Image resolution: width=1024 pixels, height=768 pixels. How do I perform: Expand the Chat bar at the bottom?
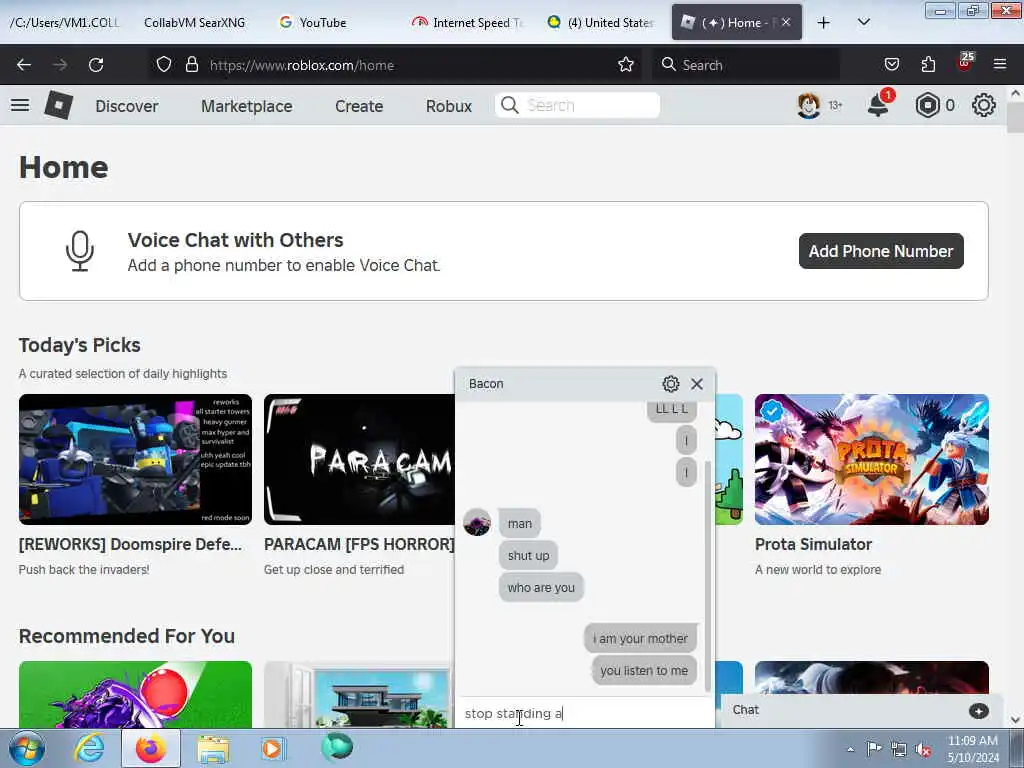[861, 711]
